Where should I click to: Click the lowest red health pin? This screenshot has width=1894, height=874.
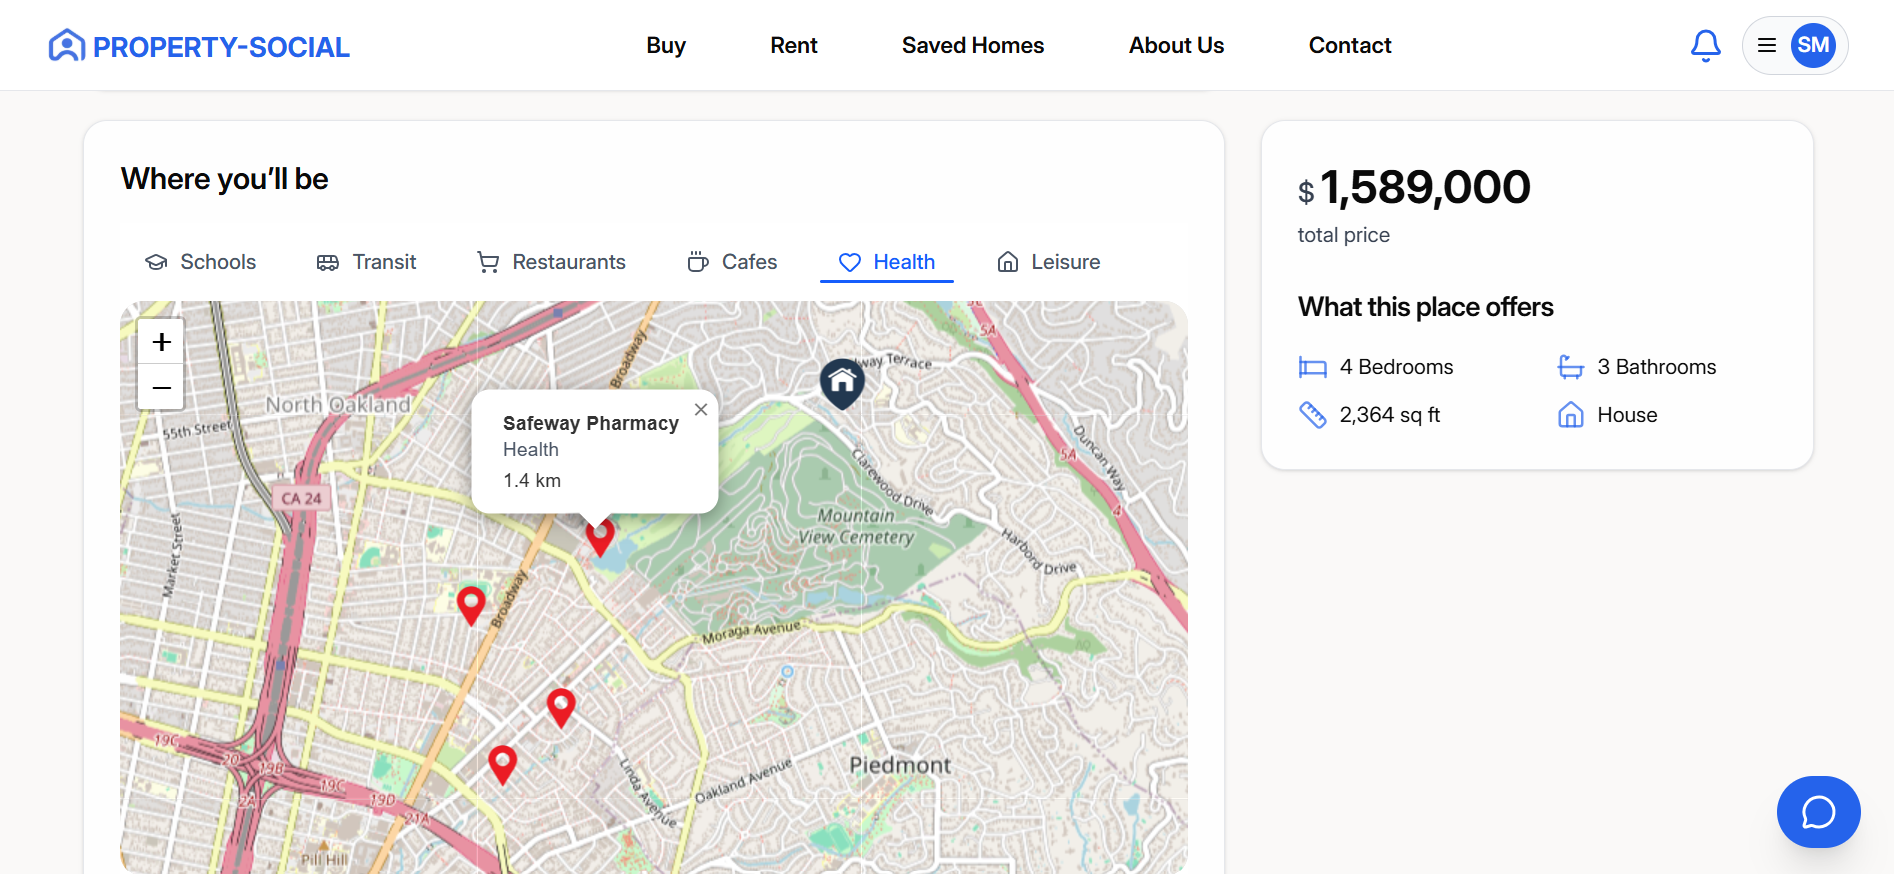[x=502, y=765]
